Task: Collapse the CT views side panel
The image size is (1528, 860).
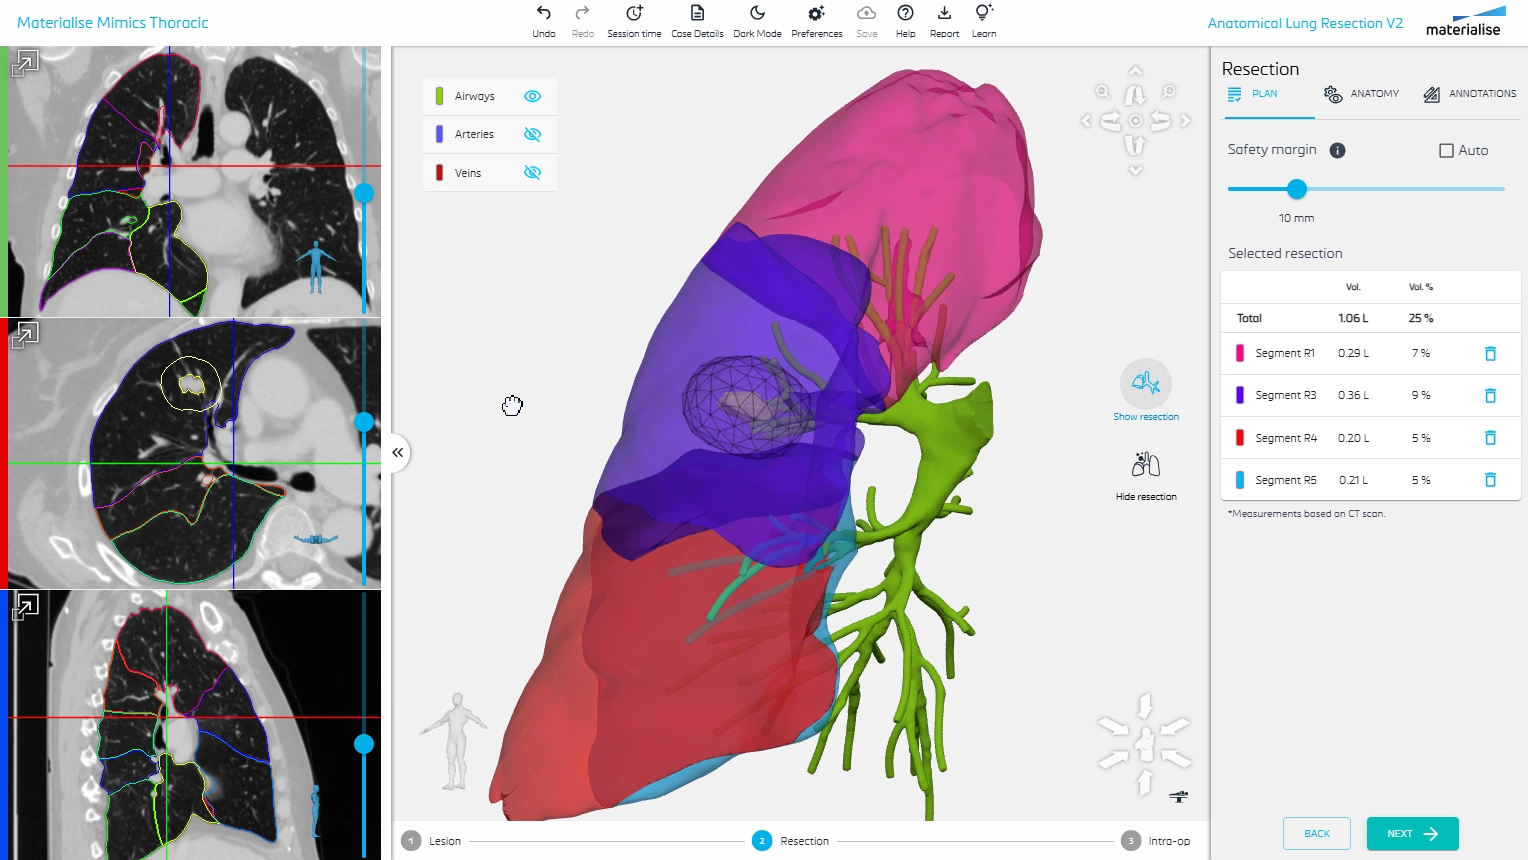Action: click(397, 453)
